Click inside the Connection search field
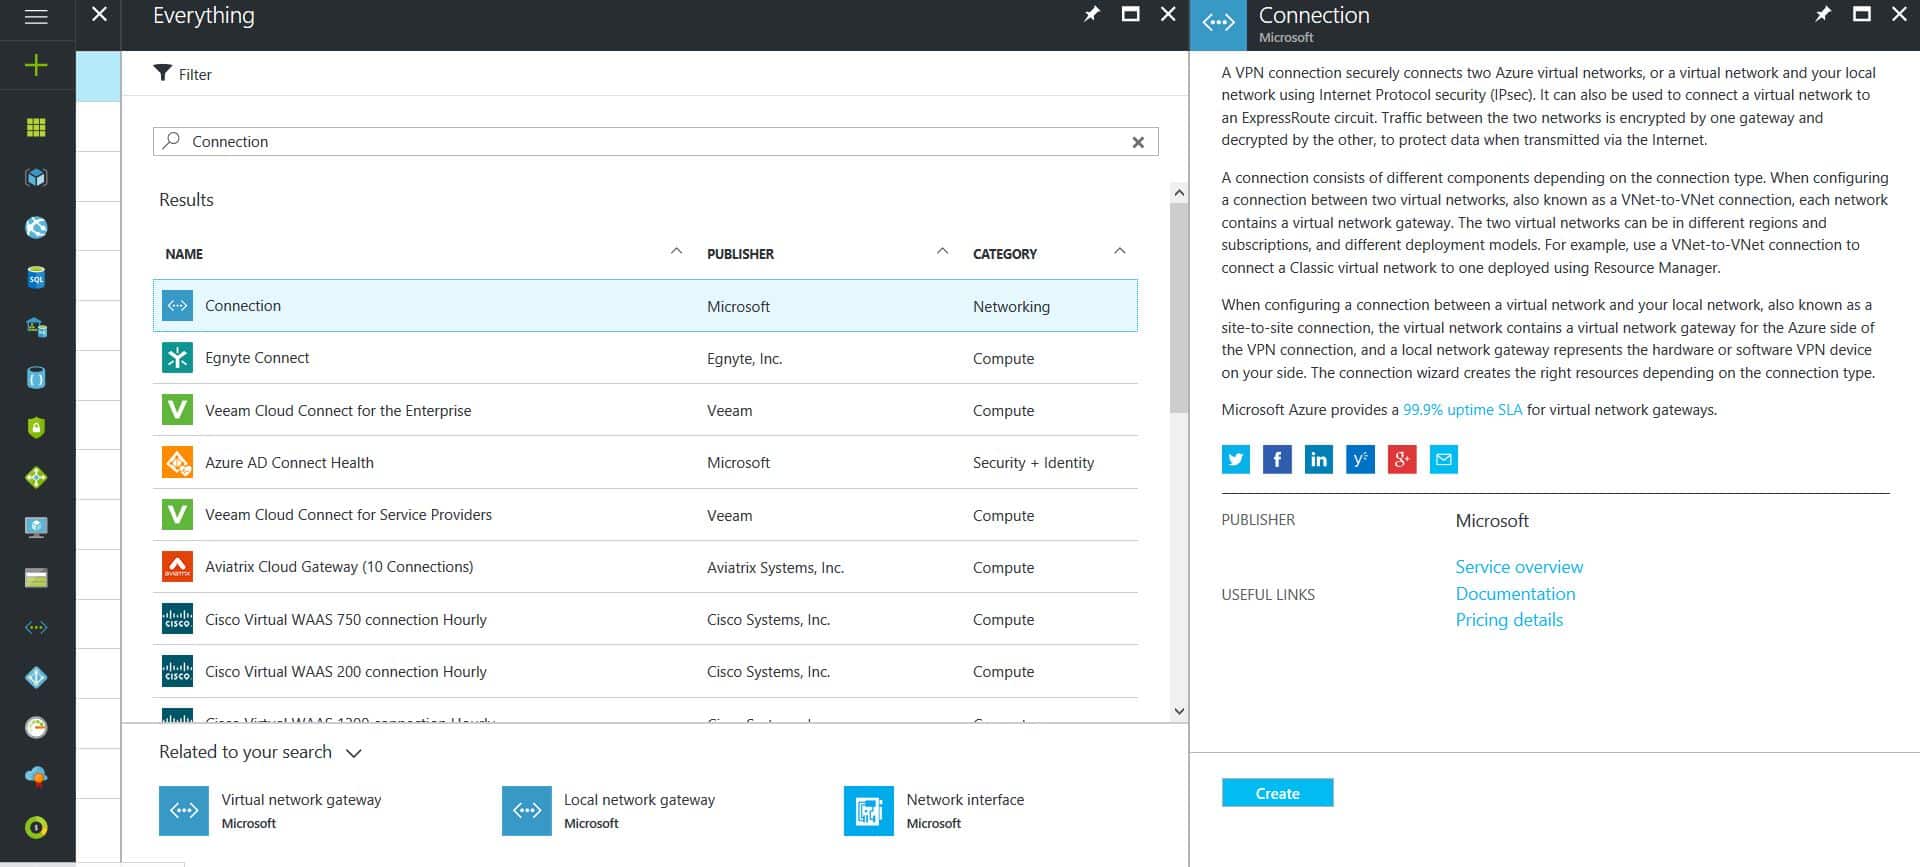Screen dimensions: 1920x867 click(x=655, y=141)
